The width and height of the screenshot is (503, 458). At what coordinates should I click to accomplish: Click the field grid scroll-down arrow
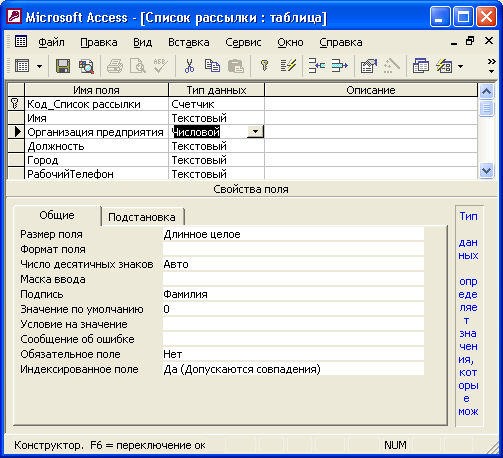(x=486, y=171)
